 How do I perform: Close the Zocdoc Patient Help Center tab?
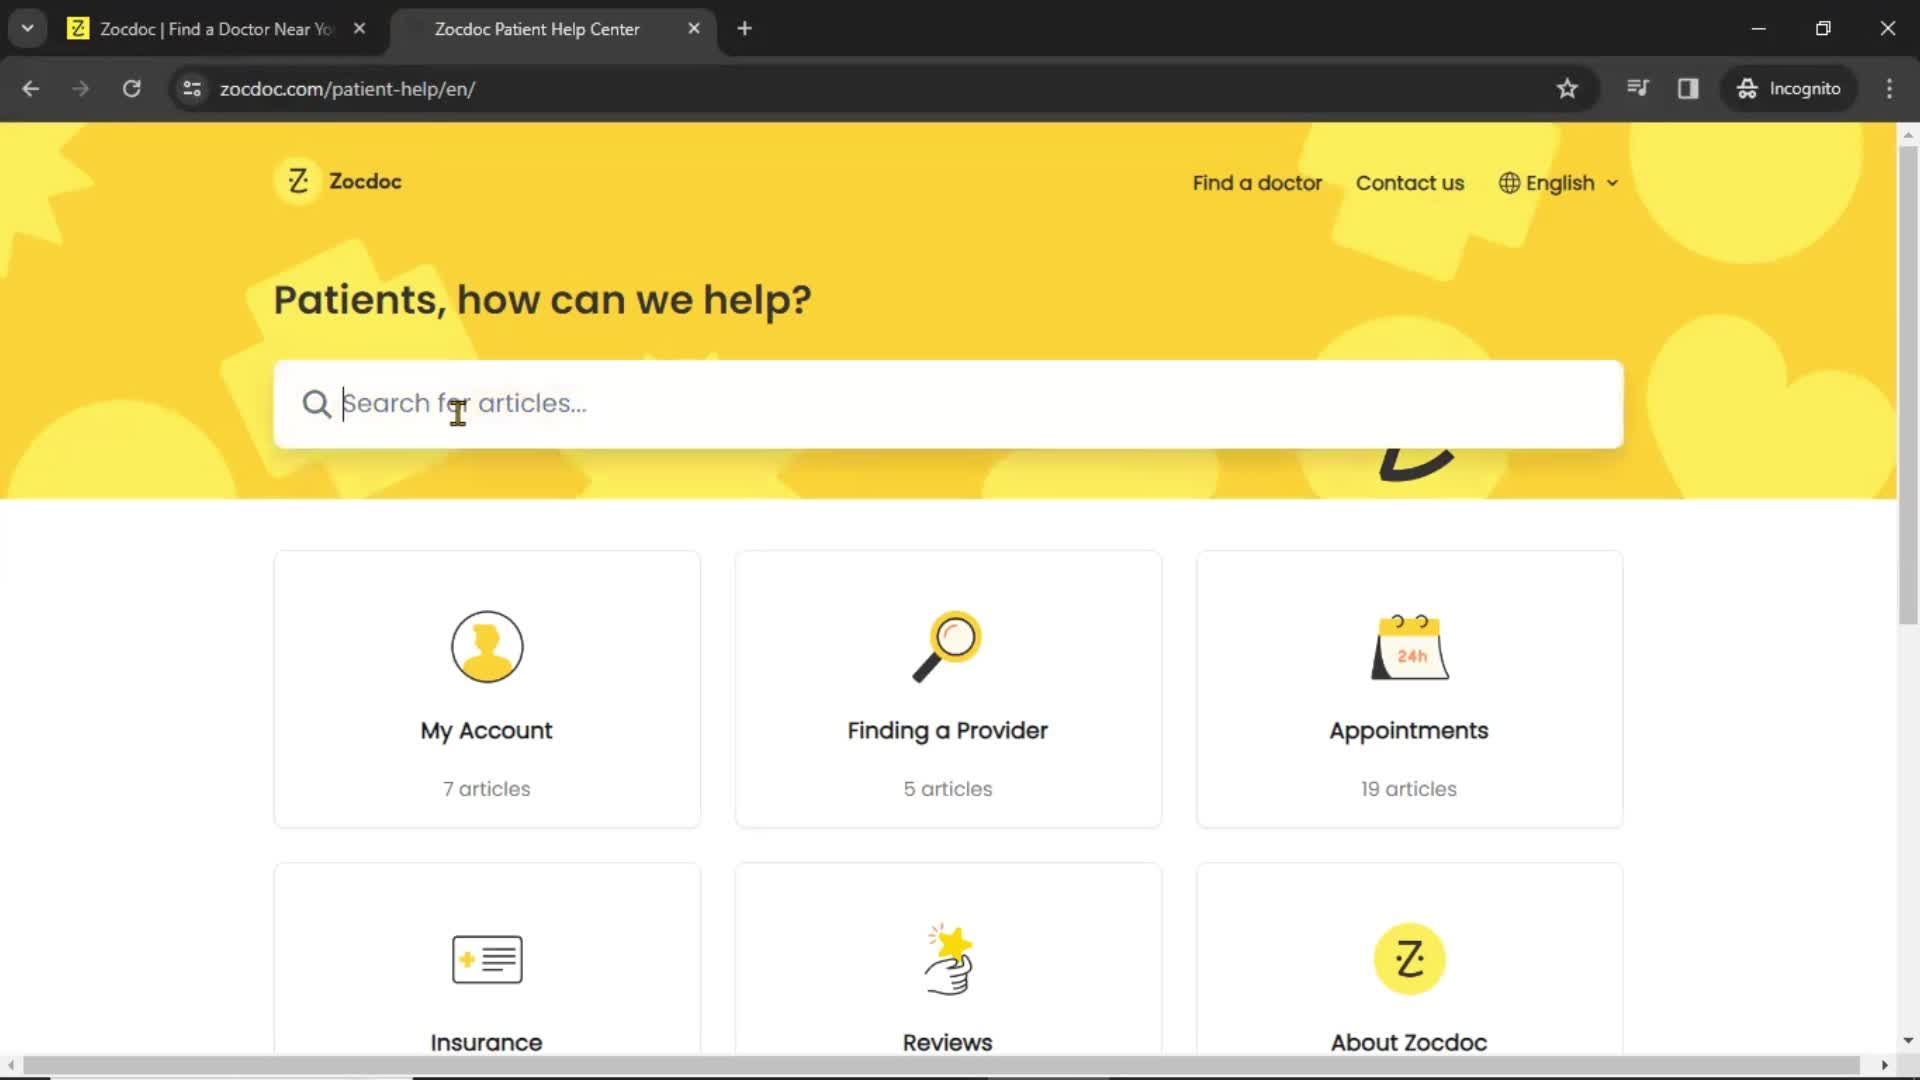pyautogui.click(x=694, y=29)
